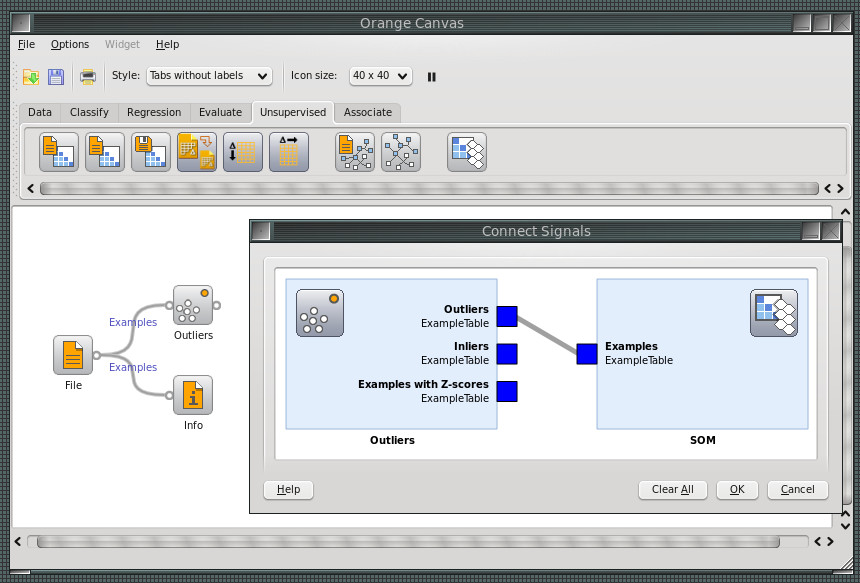
Task: Open the File menu
Action: pos(26,44)
